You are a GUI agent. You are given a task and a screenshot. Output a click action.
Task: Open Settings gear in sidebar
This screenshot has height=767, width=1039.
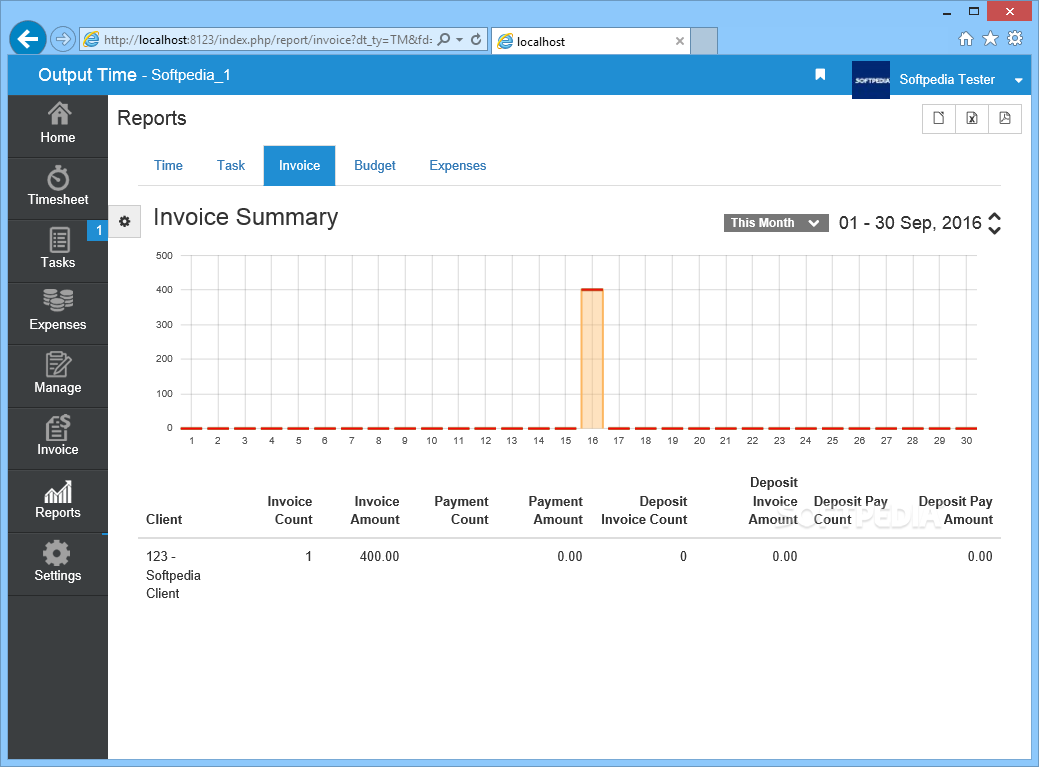[x=56, y=553]
